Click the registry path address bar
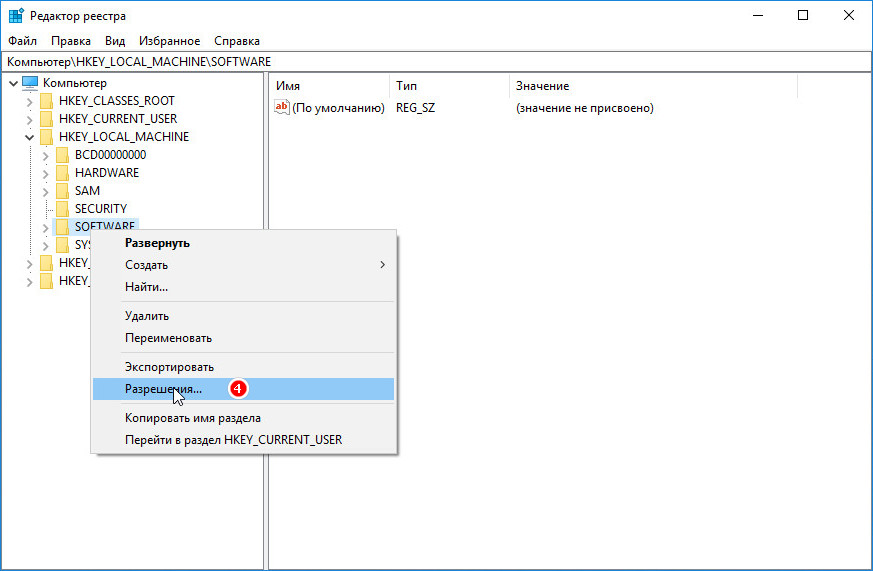The width and height of the screenshot is (873, 571). 436,62
